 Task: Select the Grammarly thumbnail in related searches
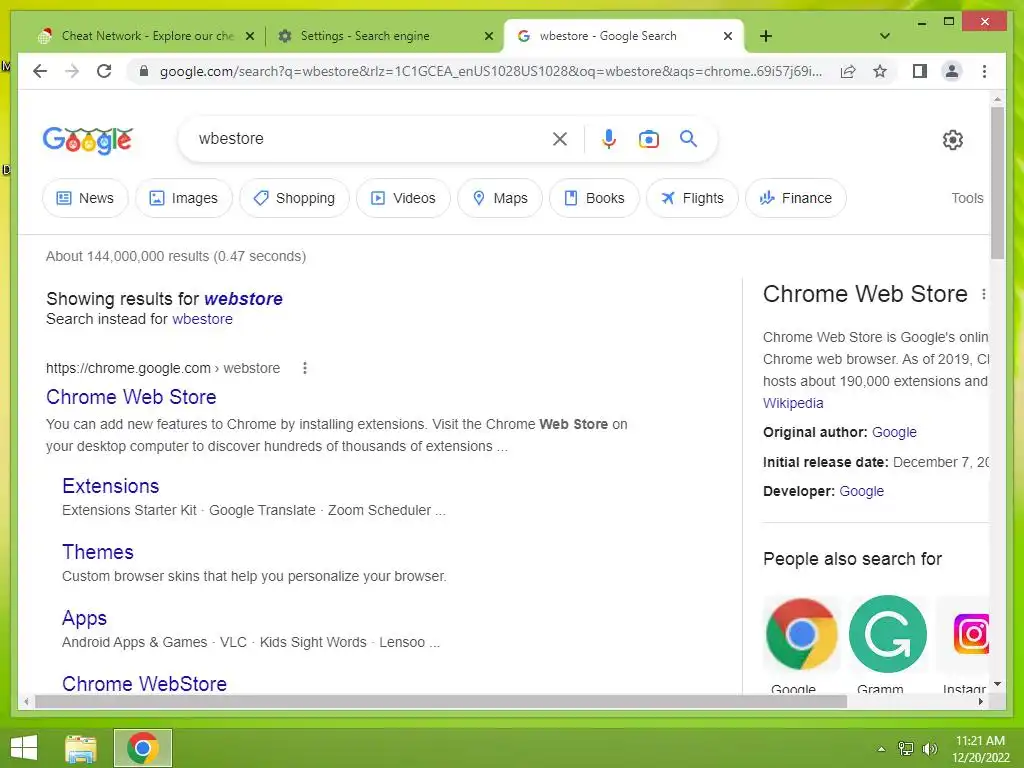(888, 634)
